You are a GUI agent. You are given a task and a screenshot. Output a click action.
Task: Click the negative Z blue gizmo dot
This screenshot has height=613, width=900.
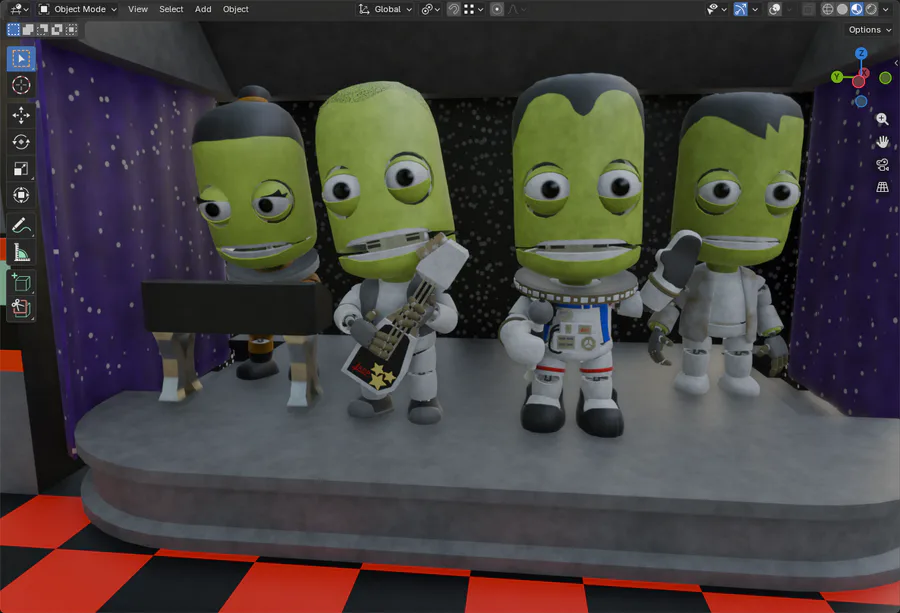pos(861,102)
